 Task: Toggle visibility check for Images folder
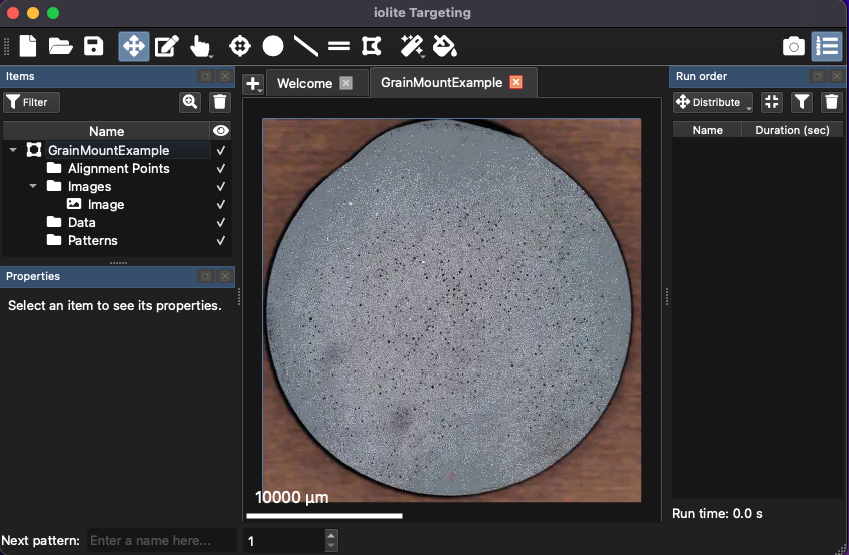click(x=220, y=186)
